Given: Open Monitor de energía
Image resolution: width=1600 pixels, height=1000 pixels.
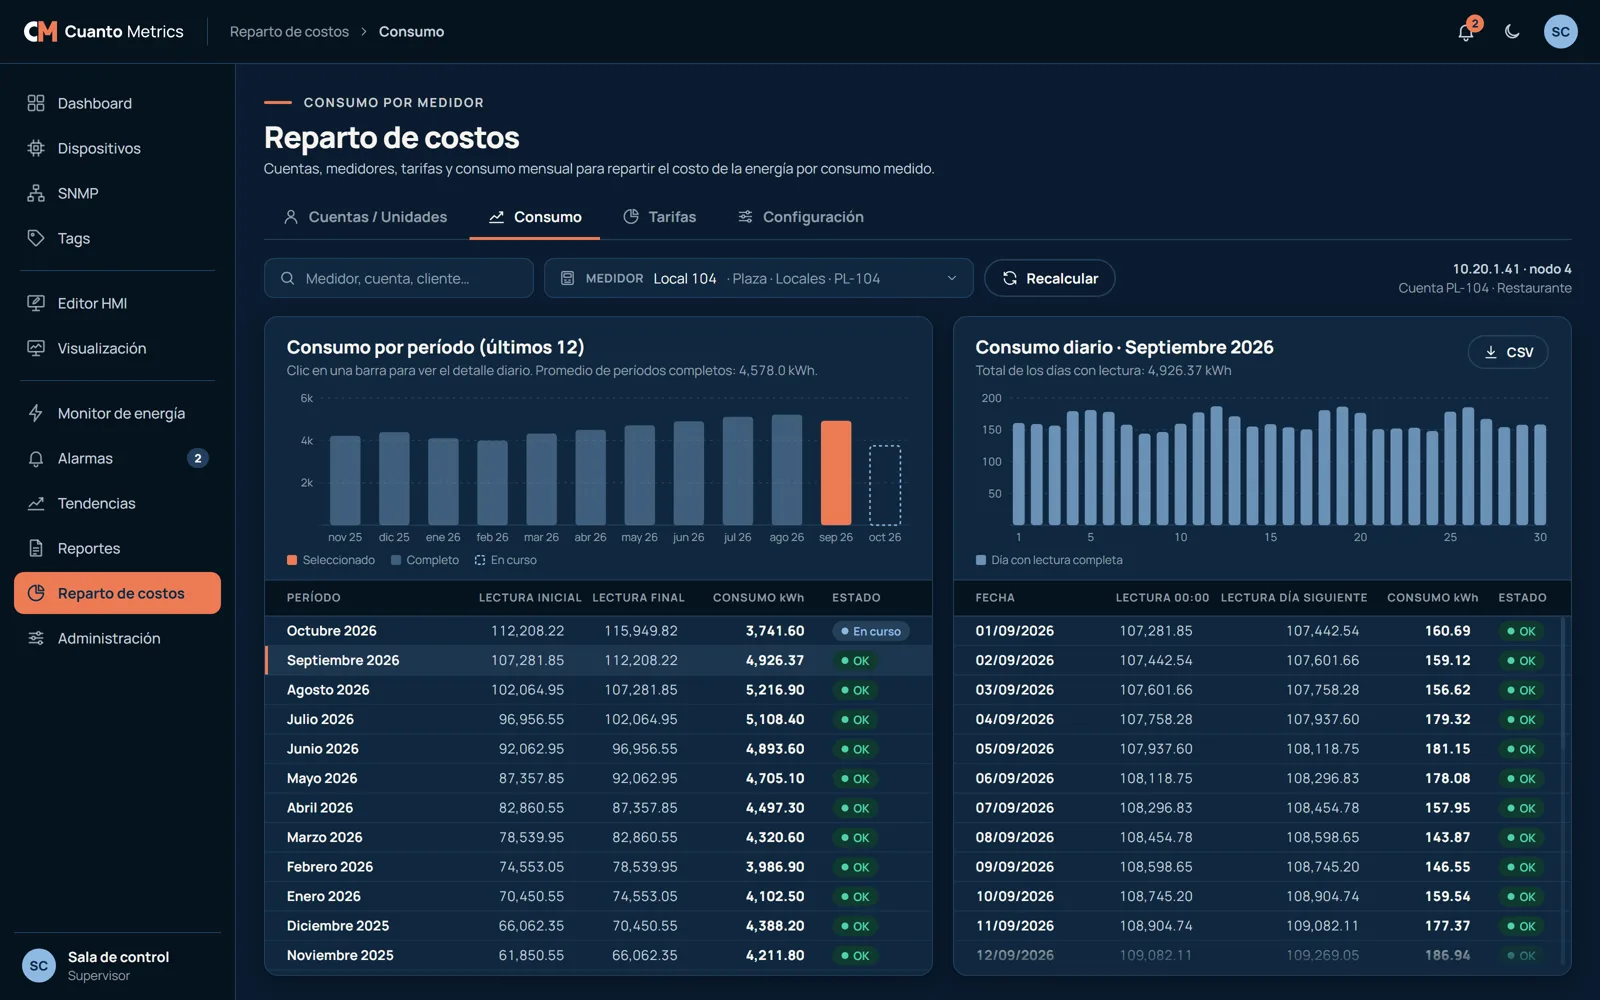Looking at the screenshot, I should 117,413.
